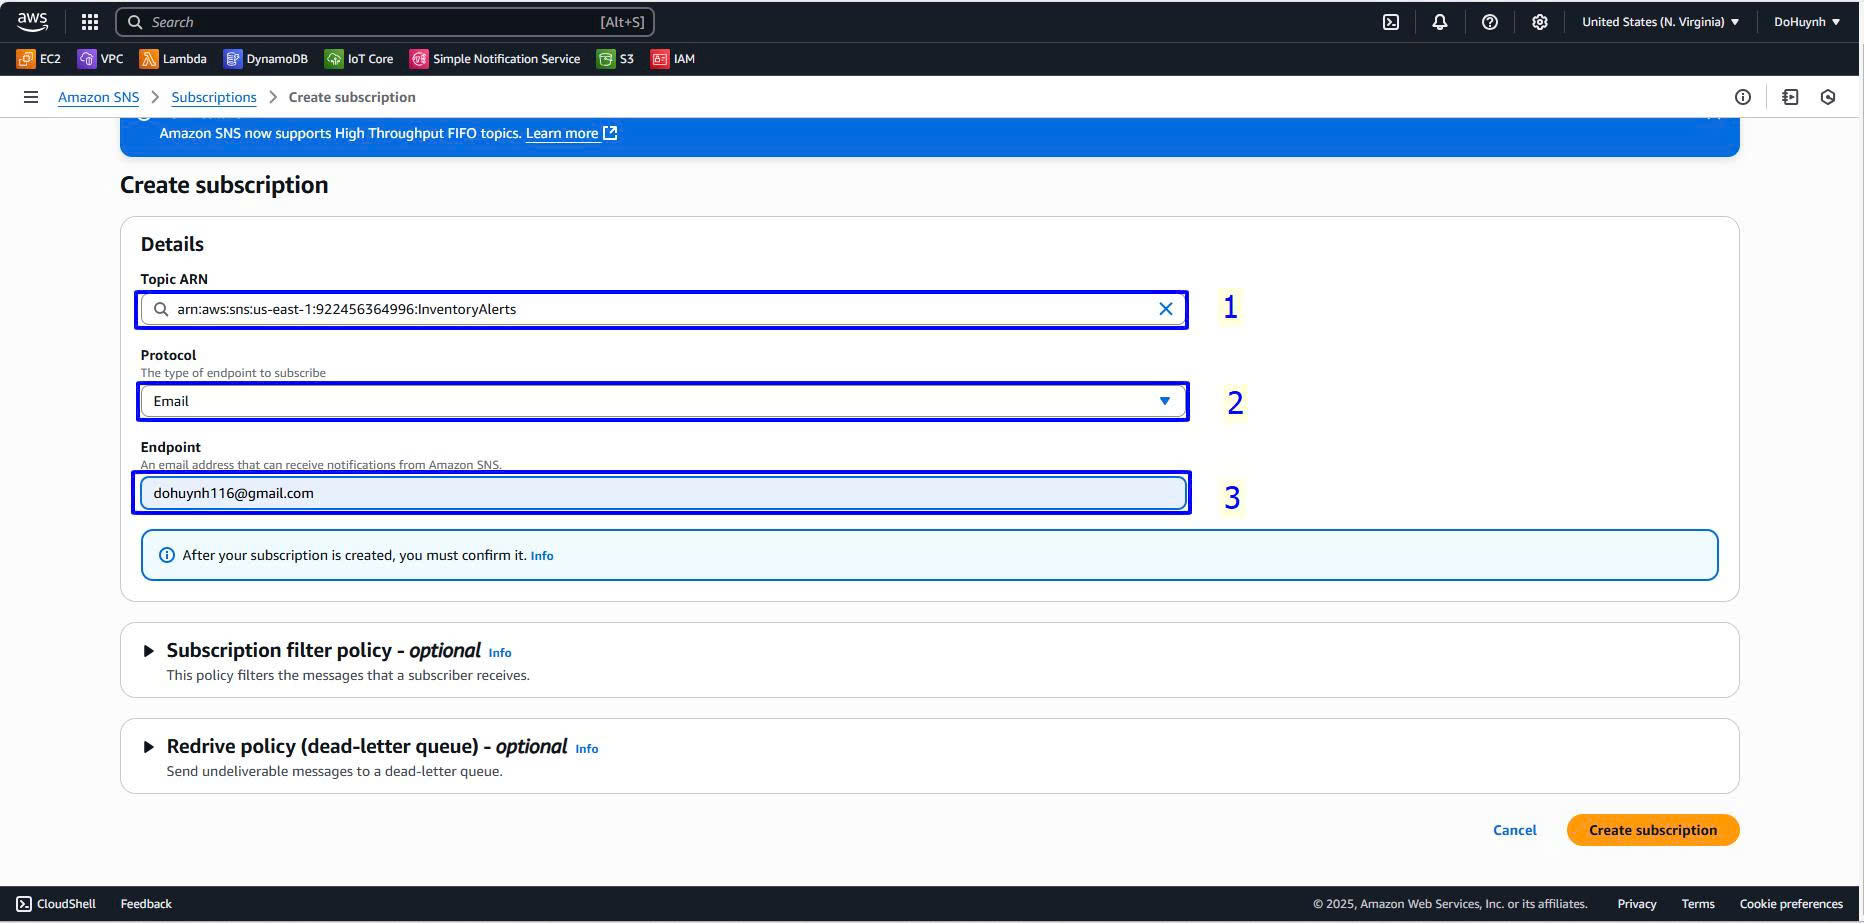Viewport: 1864px width, 923px height.
Task: Open the region selector United States (N. Virginia)
Action: point(1660,22)
